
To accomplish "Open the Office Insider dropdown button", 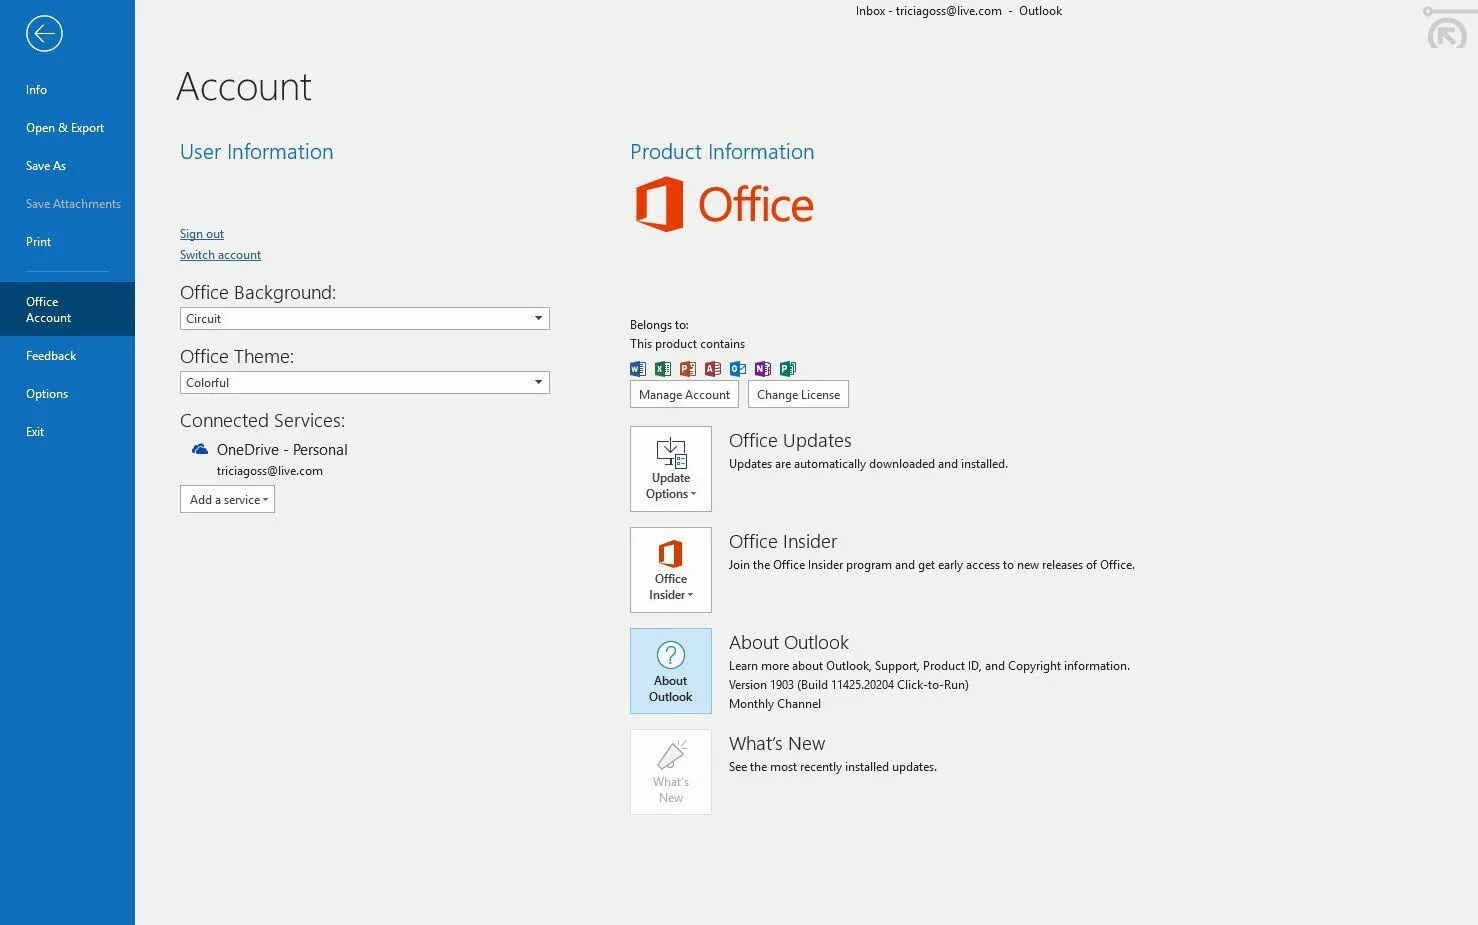I will point(671,570).
